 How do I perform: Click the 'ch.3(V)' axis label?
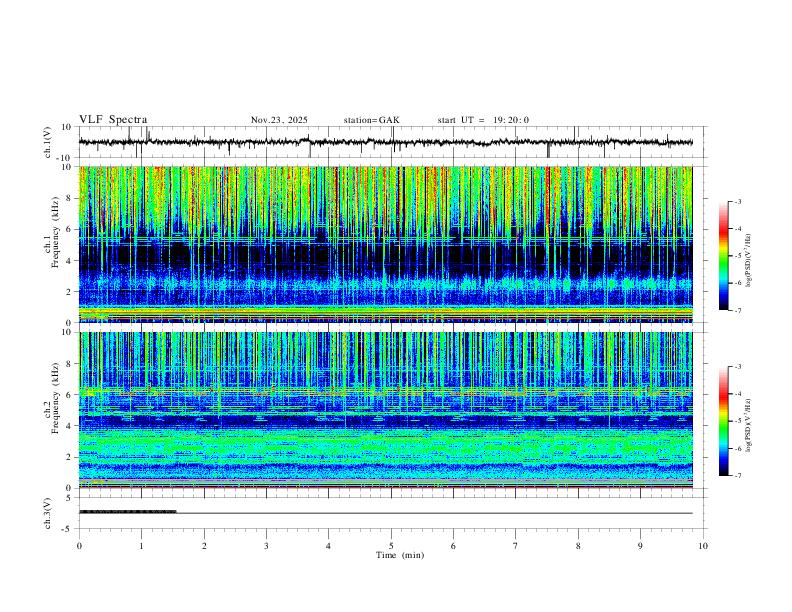pos(48,514)
